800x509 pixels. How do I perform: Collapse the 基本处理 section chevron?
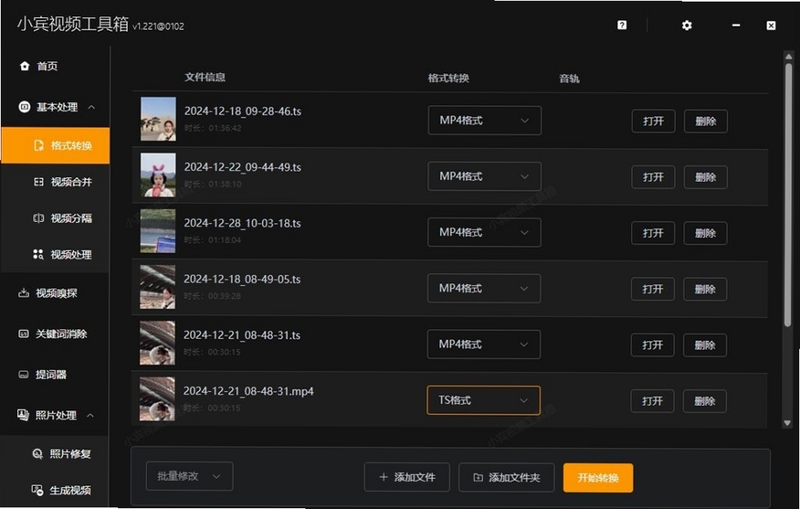coord(91,107)
